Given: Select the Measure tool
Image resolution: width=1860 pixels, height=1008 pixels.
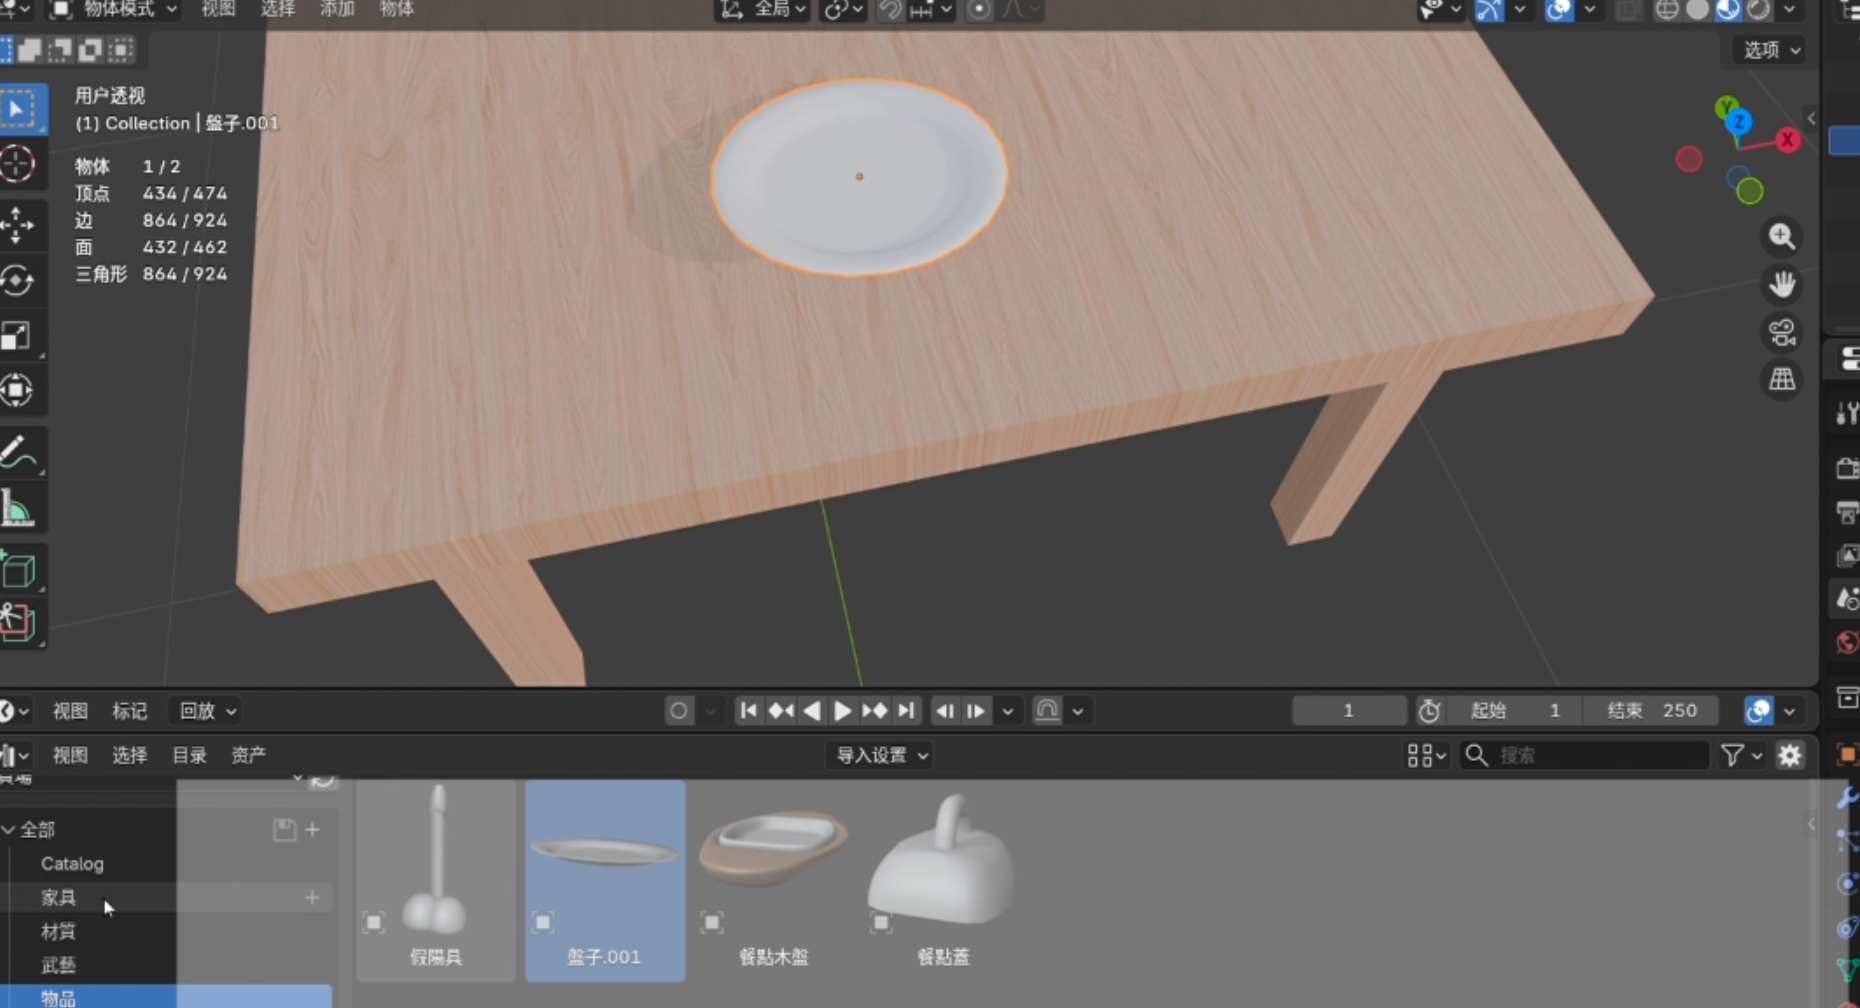Looking at the screenshot, I should pos(18,509).
